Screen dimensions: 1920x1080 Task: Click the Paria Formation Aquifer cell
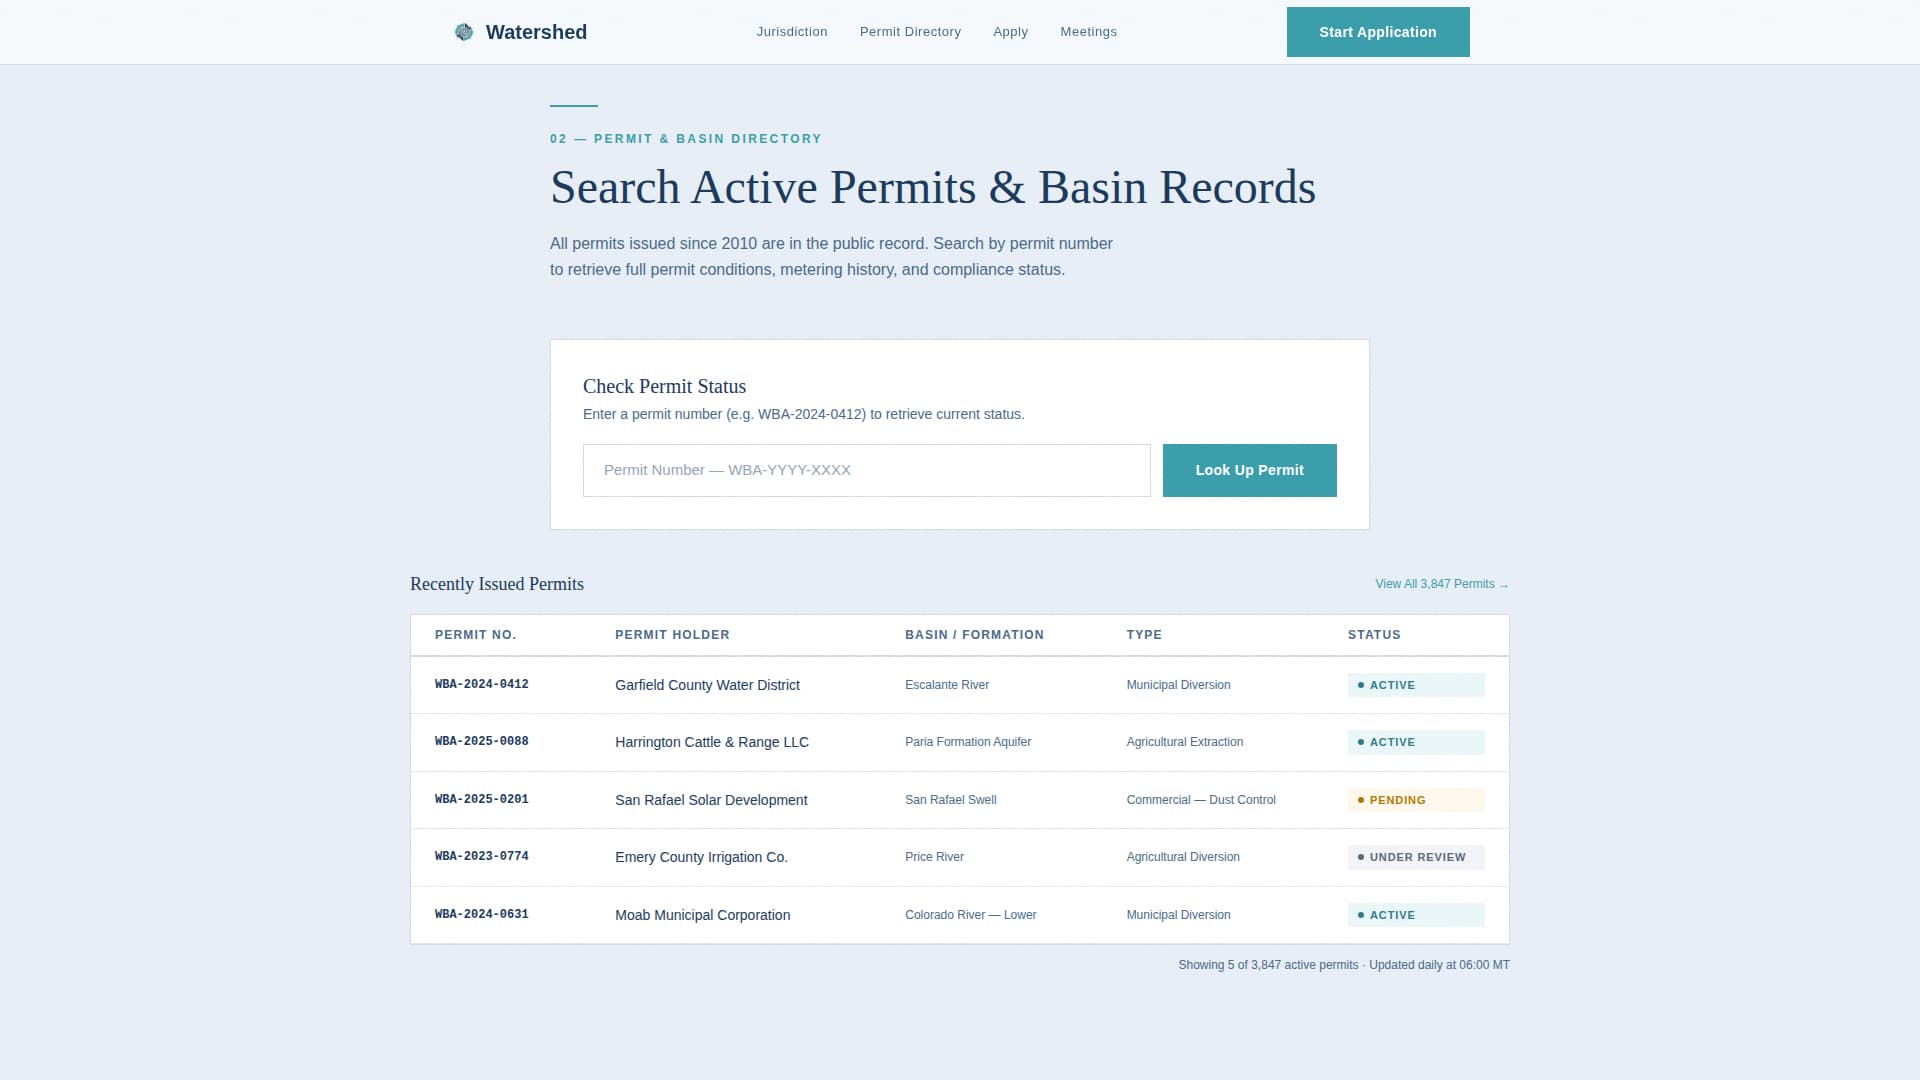[x=968, y=742]
